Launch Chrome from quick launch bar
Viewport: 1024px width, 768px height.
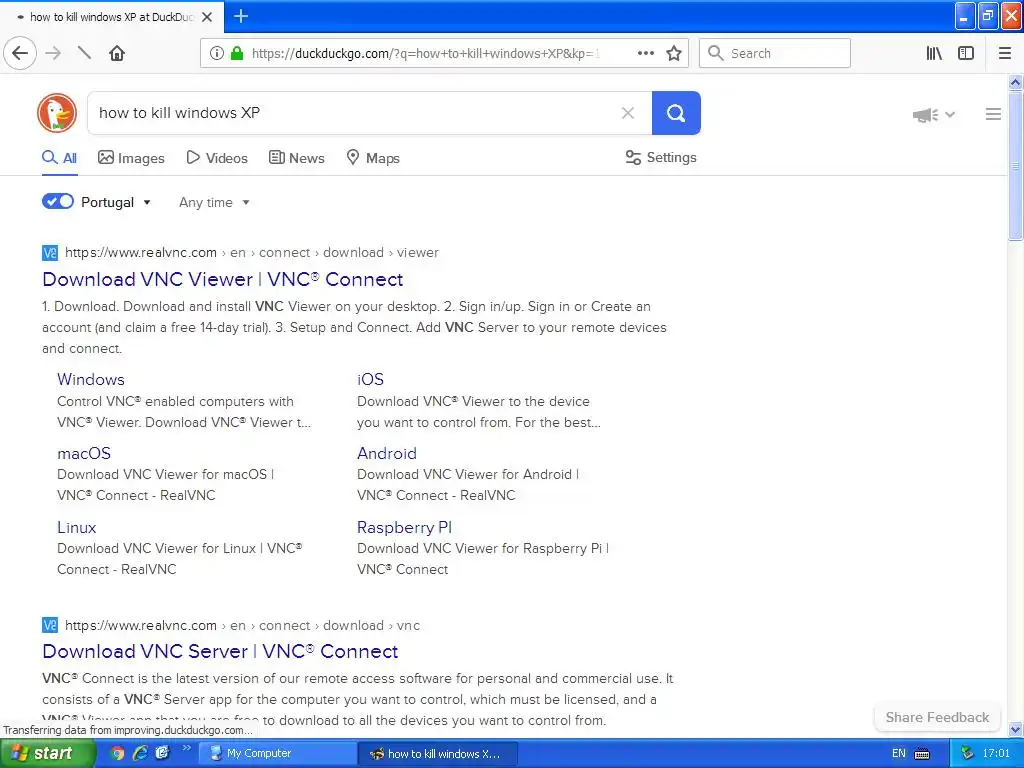[x=117, y=753]
